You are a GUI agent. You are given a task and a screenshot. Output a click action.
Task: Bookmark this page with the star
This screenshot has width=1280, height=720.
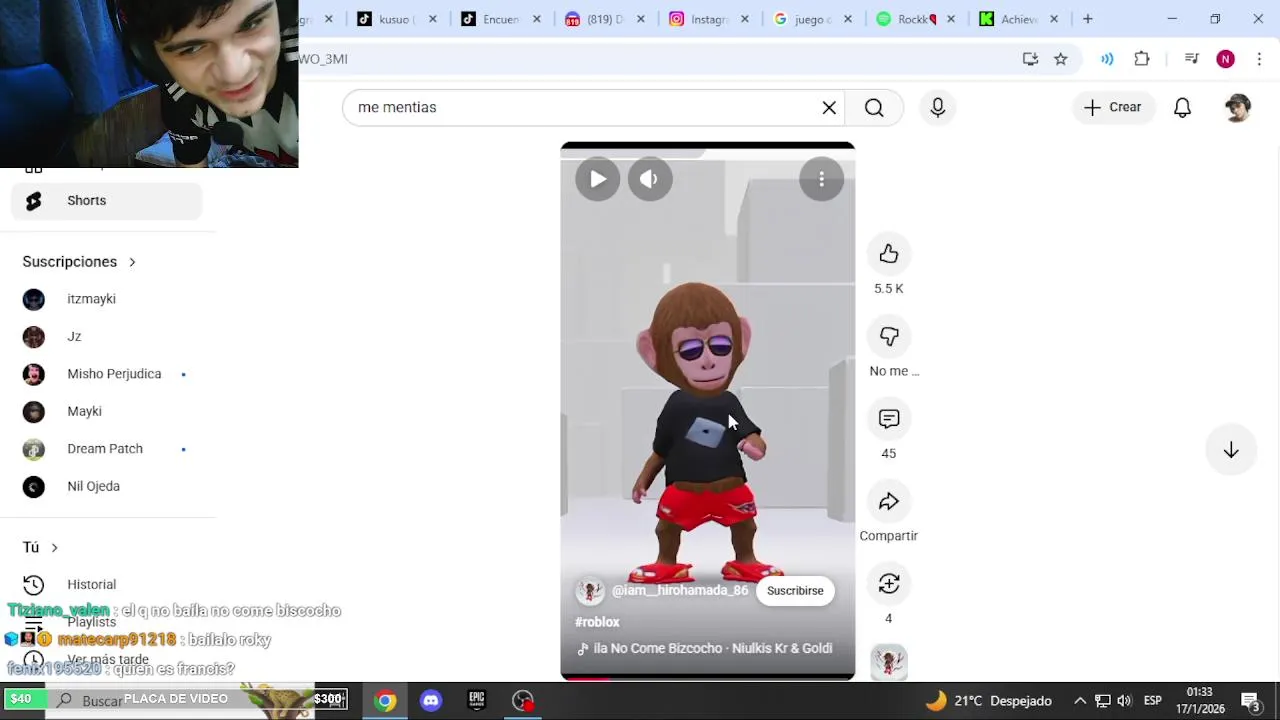(1061, 59)
